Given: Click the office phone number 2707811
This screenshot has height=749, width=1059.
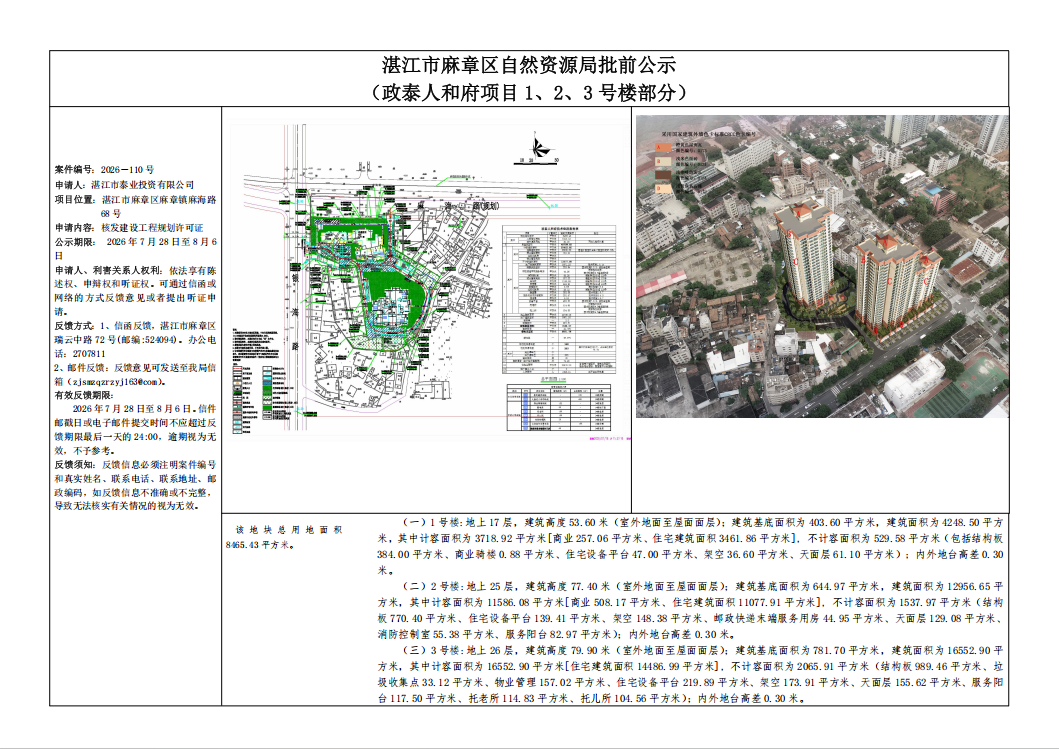Looking at the screenshot, I should (x=89, y=353).
